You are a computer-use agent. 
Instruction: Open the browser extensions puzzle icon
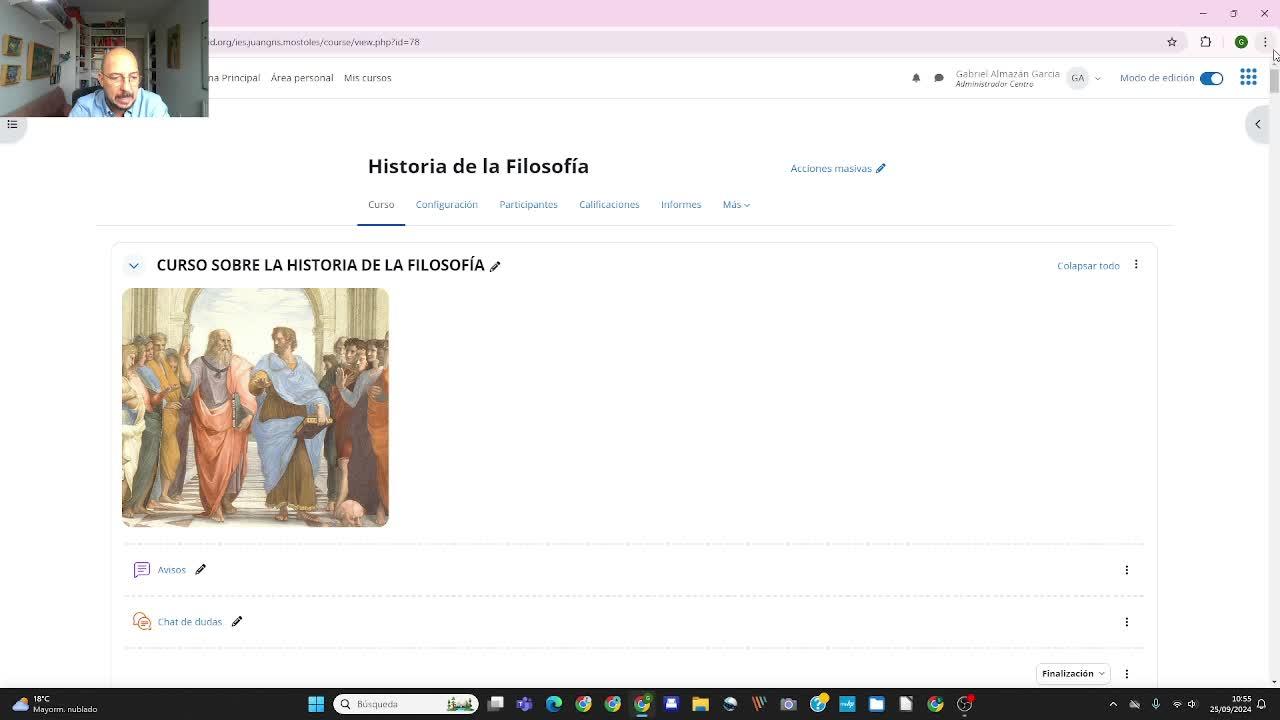click(x=1206, y=42)
